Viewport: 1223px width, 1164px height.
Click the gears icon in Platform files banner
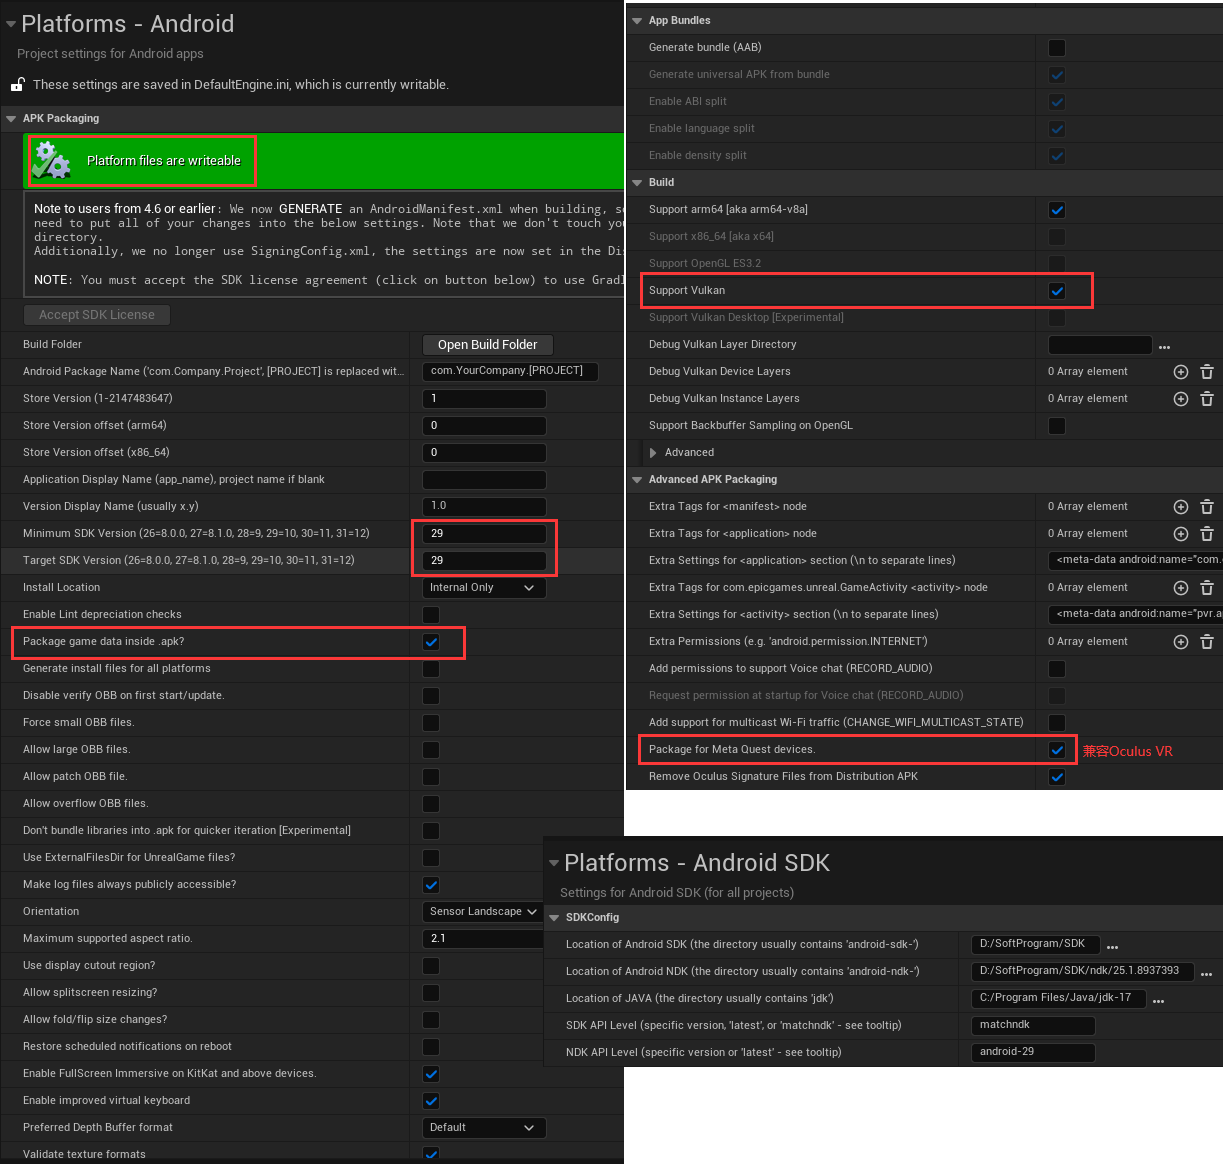pyautogui.click(x=50, y=161)
